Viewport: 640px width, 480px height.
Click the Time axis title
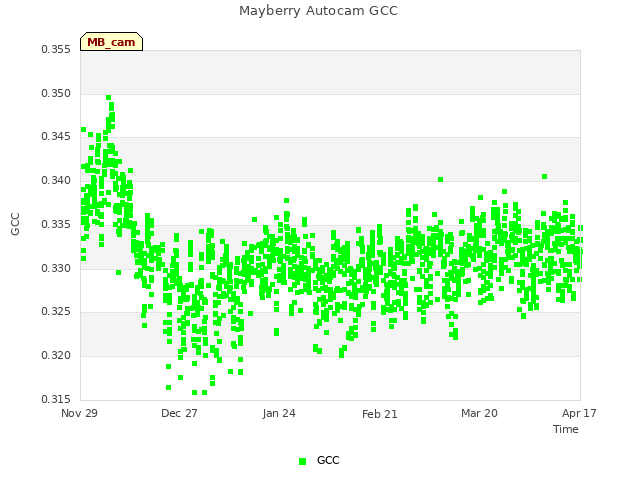[x=566, y=429]
